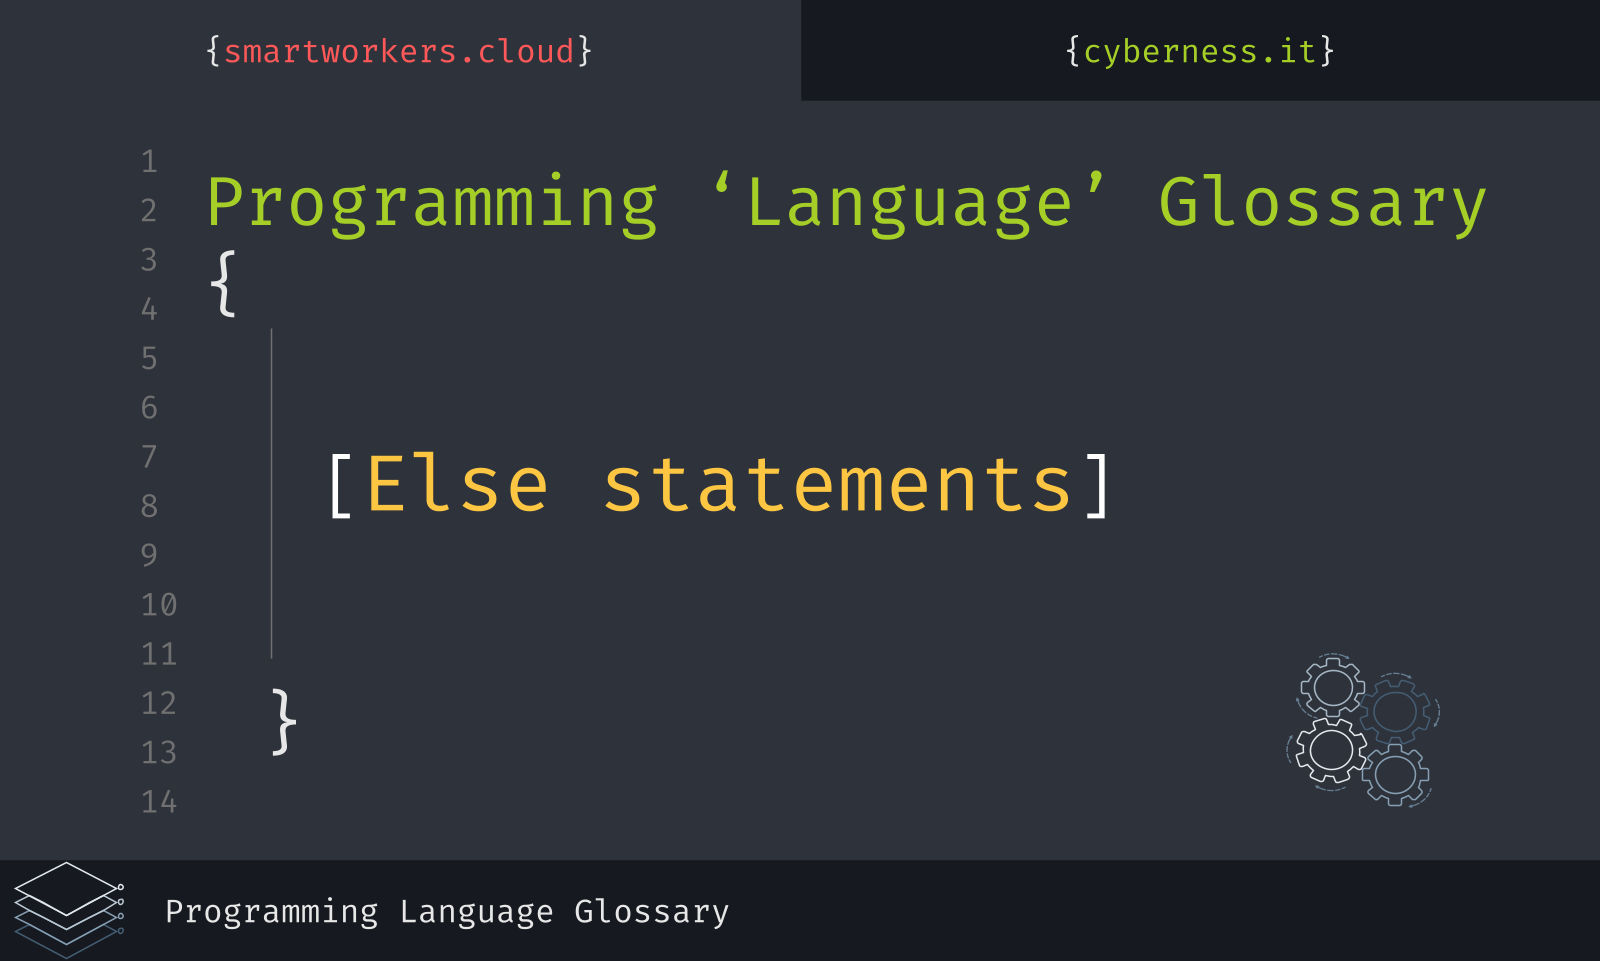Viewport: 1600px width, 961px height.
Task: Click line number 11 in gutter
Action: 159,653
